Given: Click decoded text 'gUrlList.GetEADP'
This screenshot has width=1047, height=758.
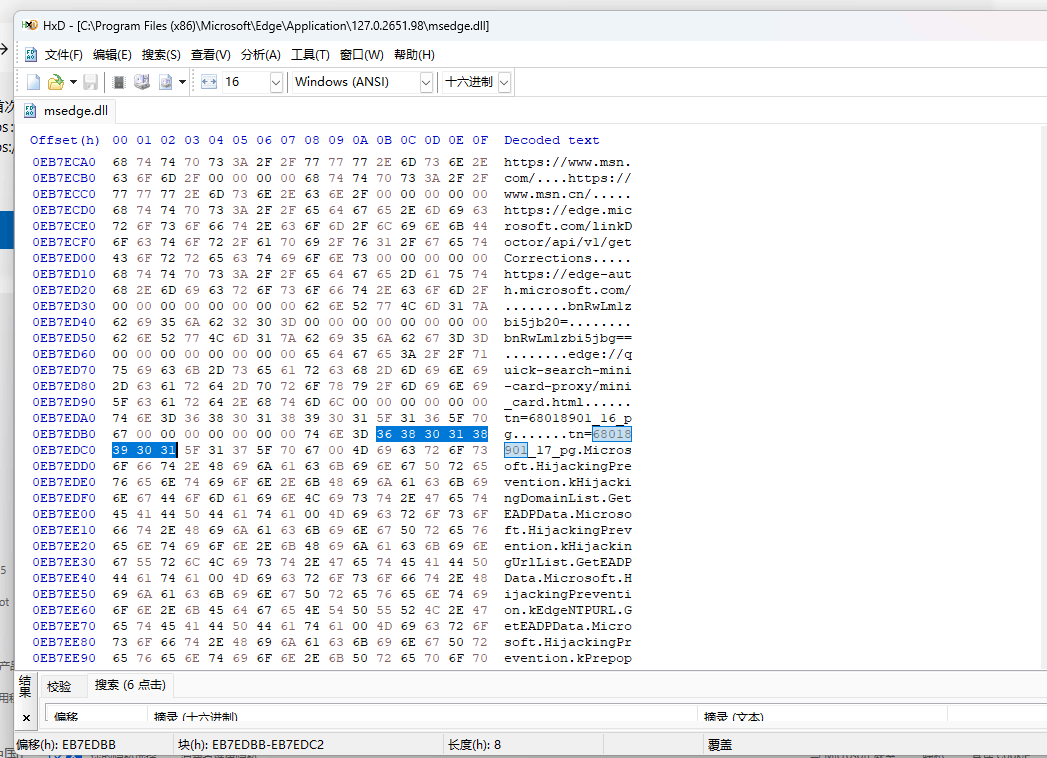Looking at the screenshot, I should (x=568, y=562).
